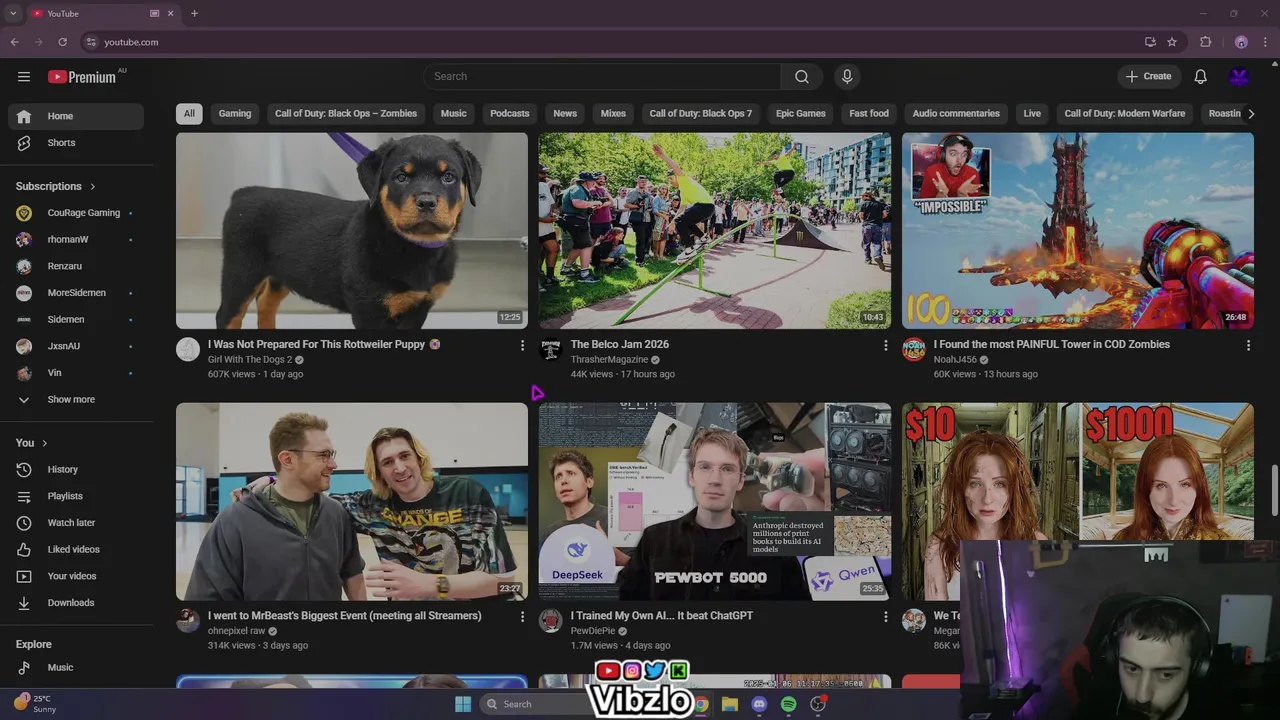Open ohnepixel raw channel link
This screenshot has height=720, width=1280.
tap(237, 632)
